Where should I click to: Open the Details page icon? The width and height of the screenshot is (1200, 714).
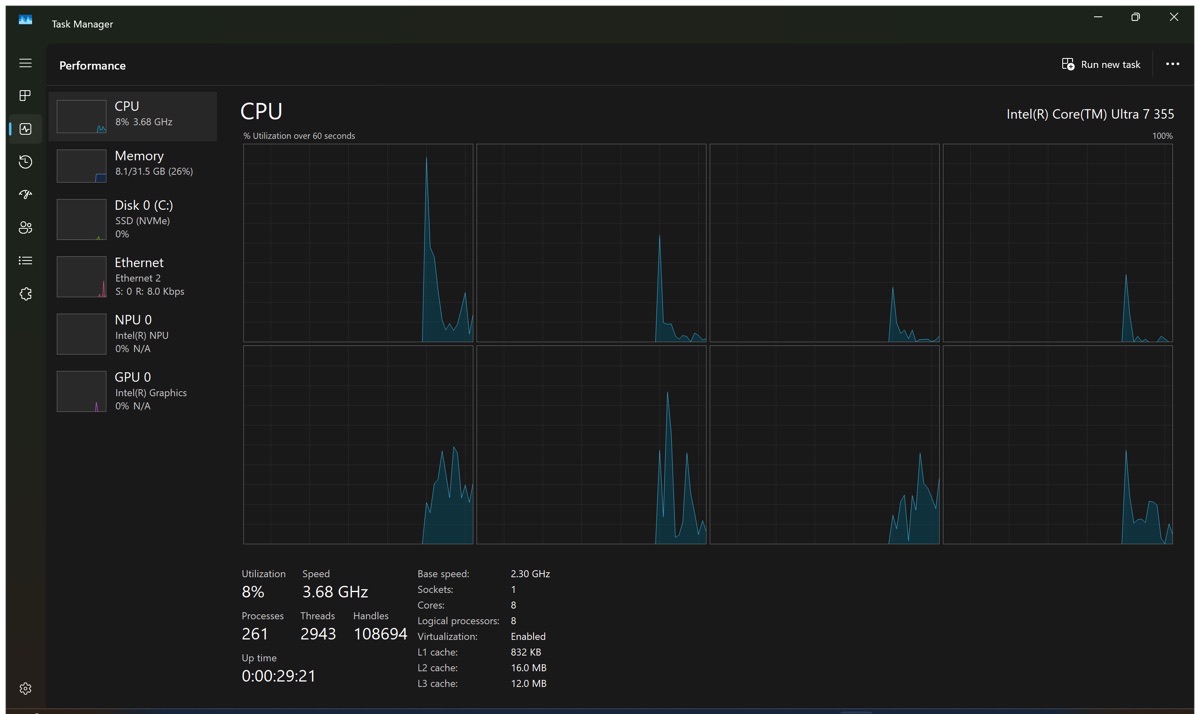click(x=25, y=260)
